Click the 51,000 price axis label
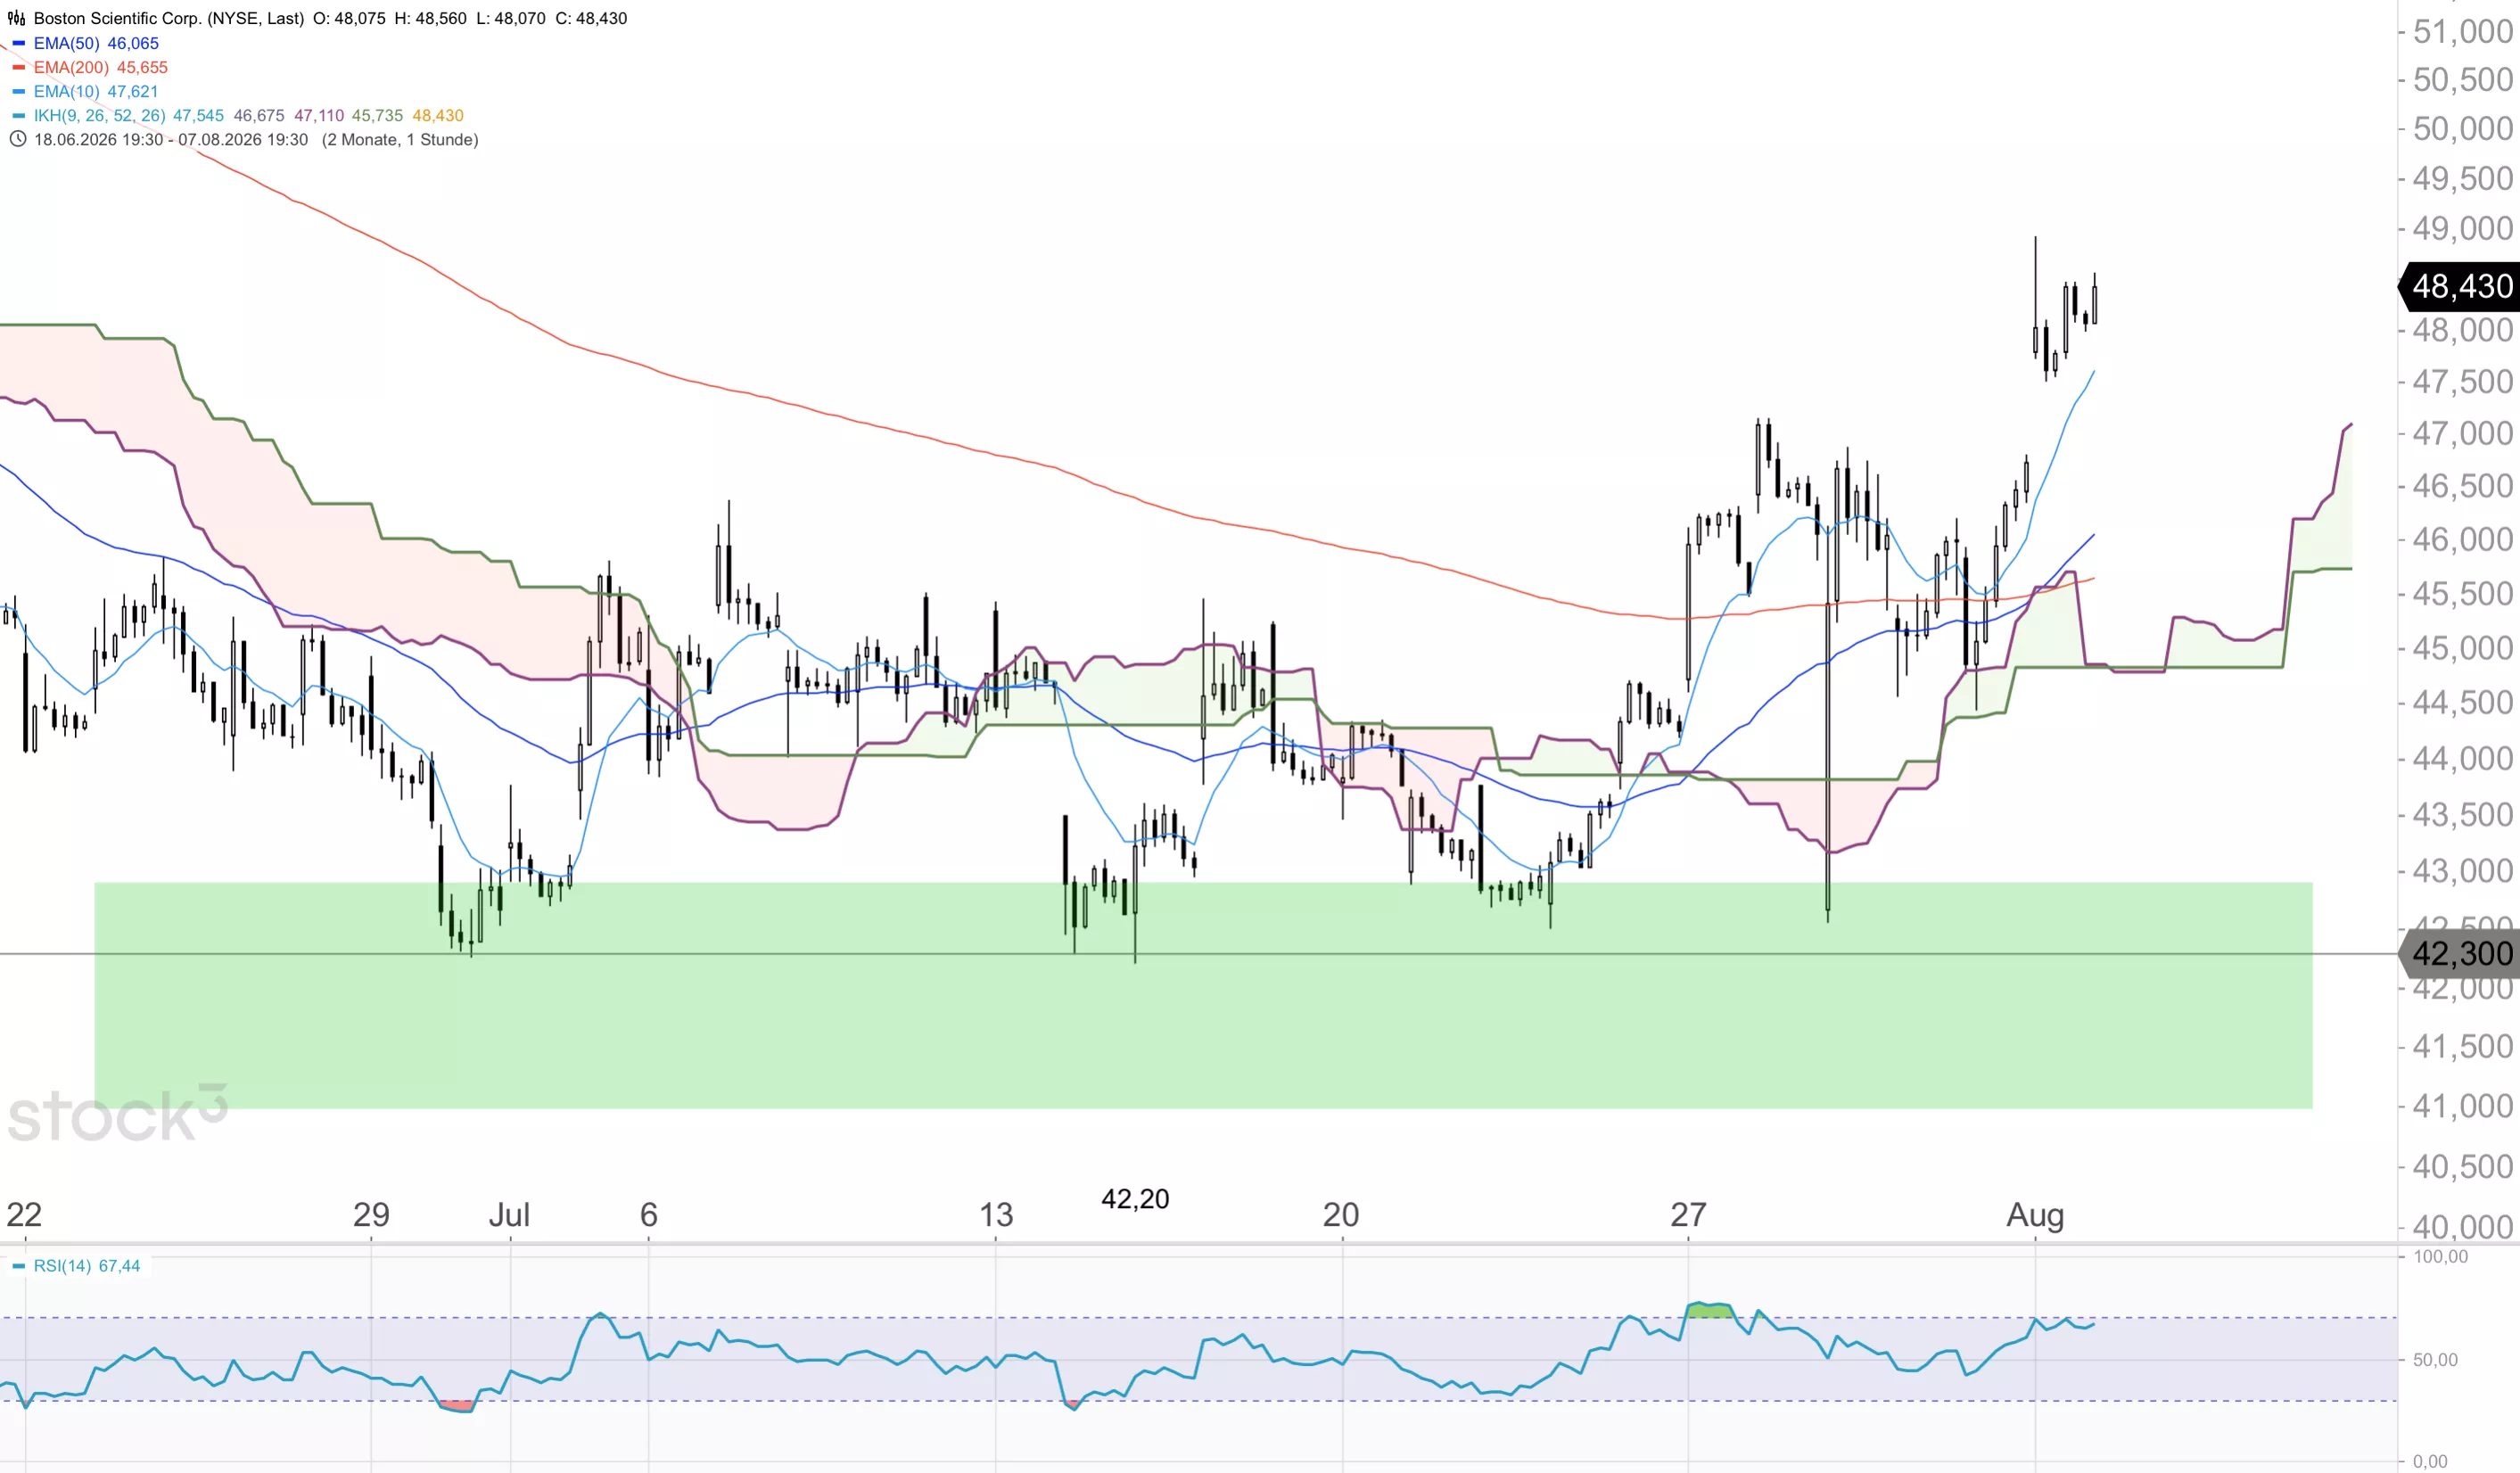The width and height of the screenshot is (2520, 1473). coord(2462,31)
